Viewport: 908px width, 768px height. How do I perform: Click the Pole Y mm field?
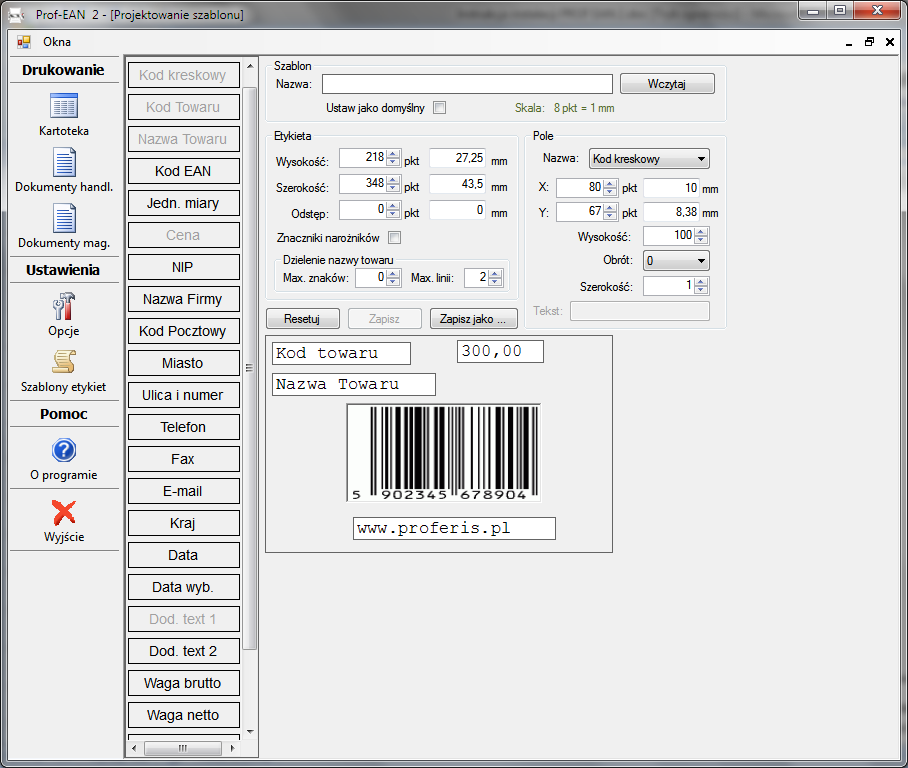click(x=672, y=212)
